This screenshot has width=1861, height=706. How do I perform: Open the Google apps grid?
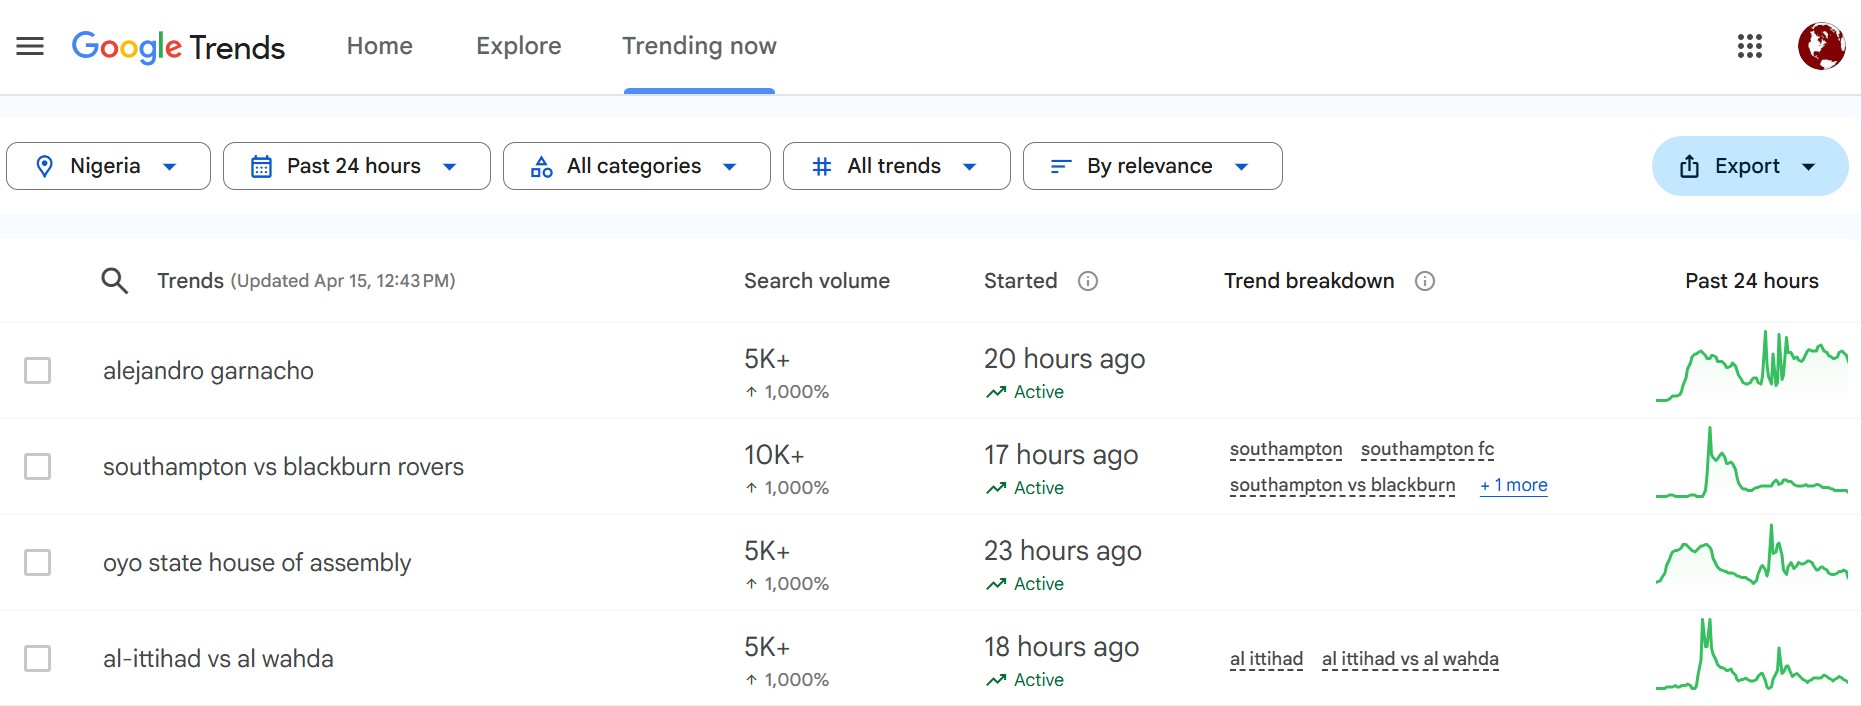click(x=1749, y=46)
